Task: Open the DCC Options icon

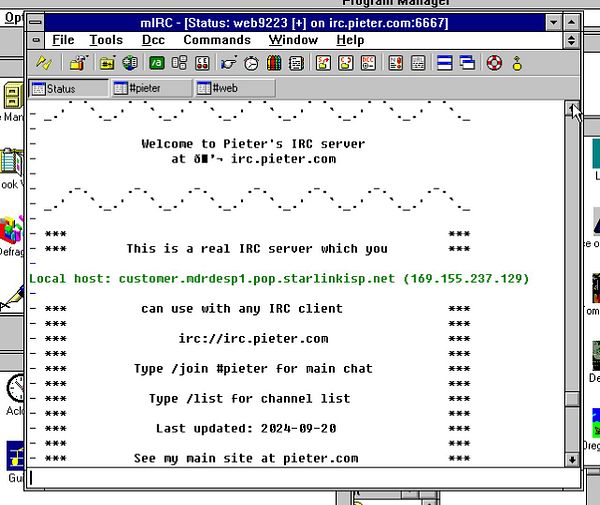Action: point(368,63)
